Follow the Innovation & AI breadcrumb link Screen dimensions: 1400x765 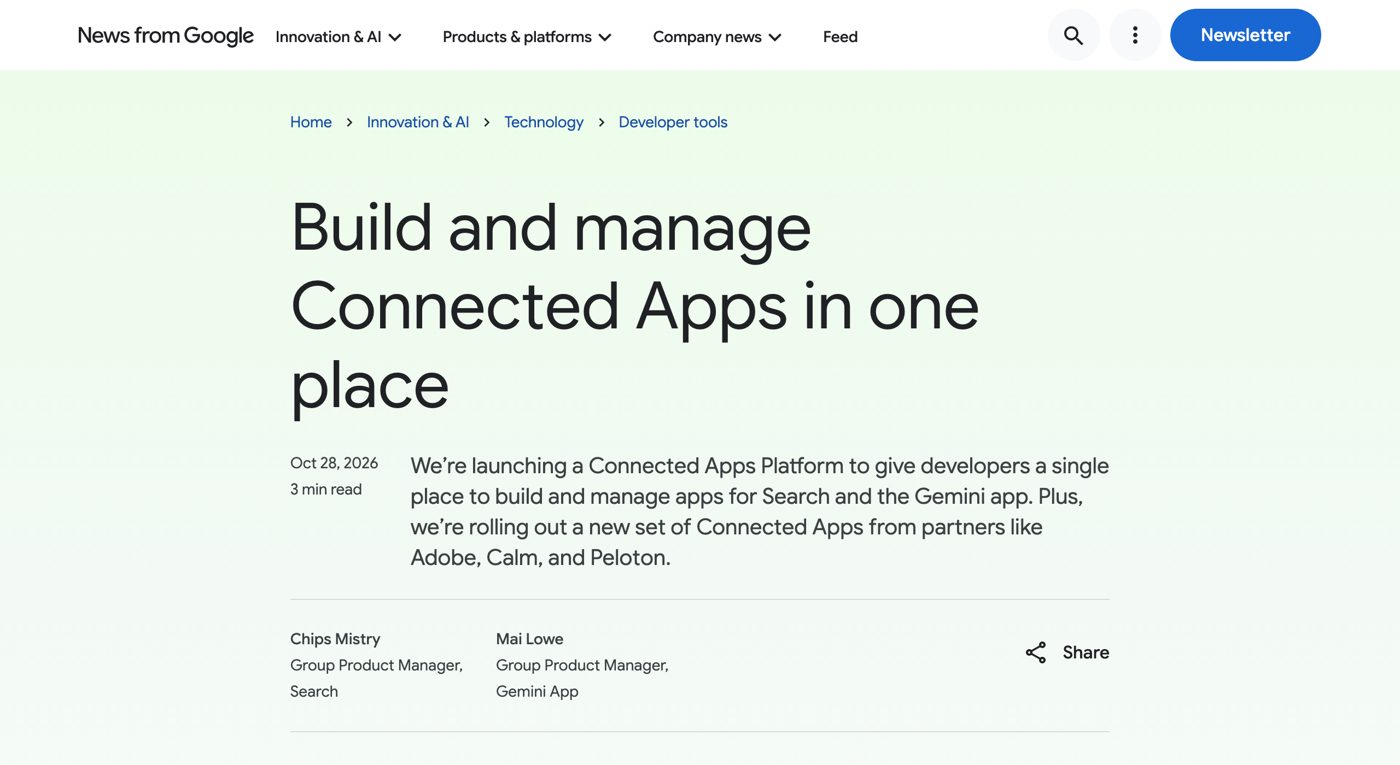point(418,122)
